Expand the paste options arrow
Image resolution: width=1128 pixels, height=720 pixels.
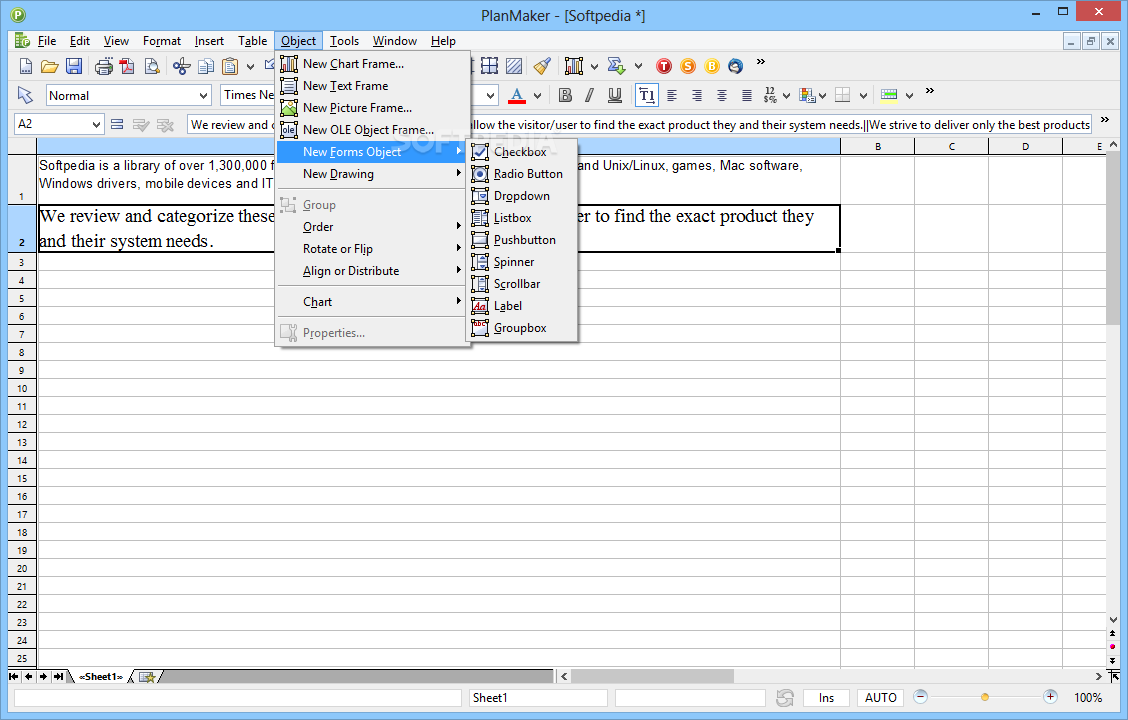tap(250, 67)
